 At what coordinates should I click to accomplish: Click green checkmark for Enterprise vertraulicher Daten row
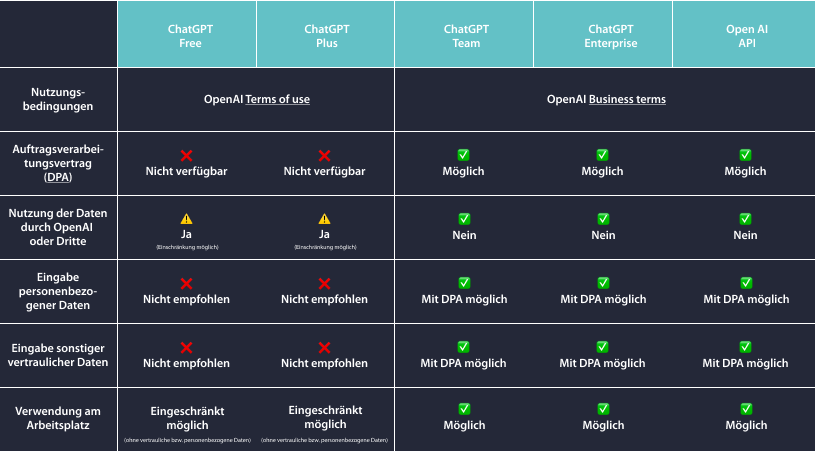[602, 347]
